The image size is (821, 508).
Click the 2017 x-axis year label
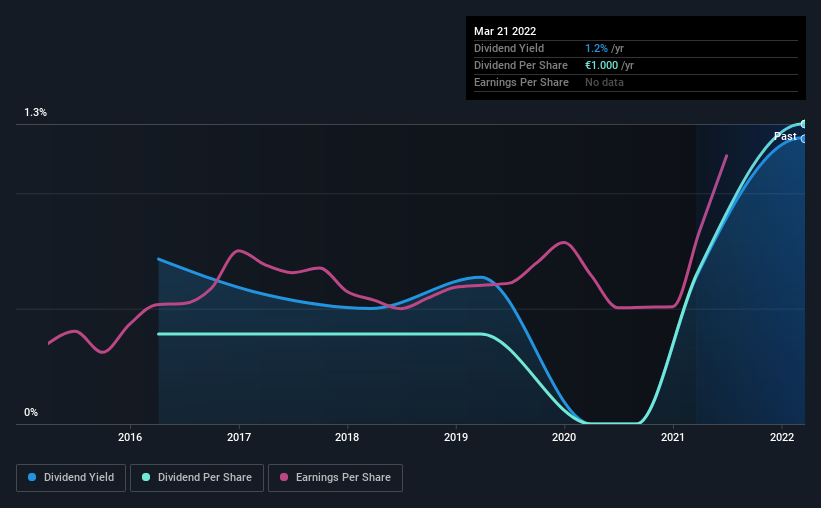pos(239,437)
